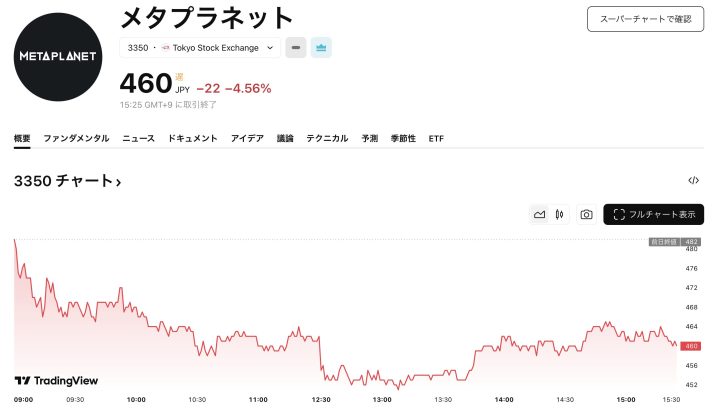Click the red 460 current price label
Image resolution: width=720 pixels, height=414 pixels.
[x=690, y=346]
